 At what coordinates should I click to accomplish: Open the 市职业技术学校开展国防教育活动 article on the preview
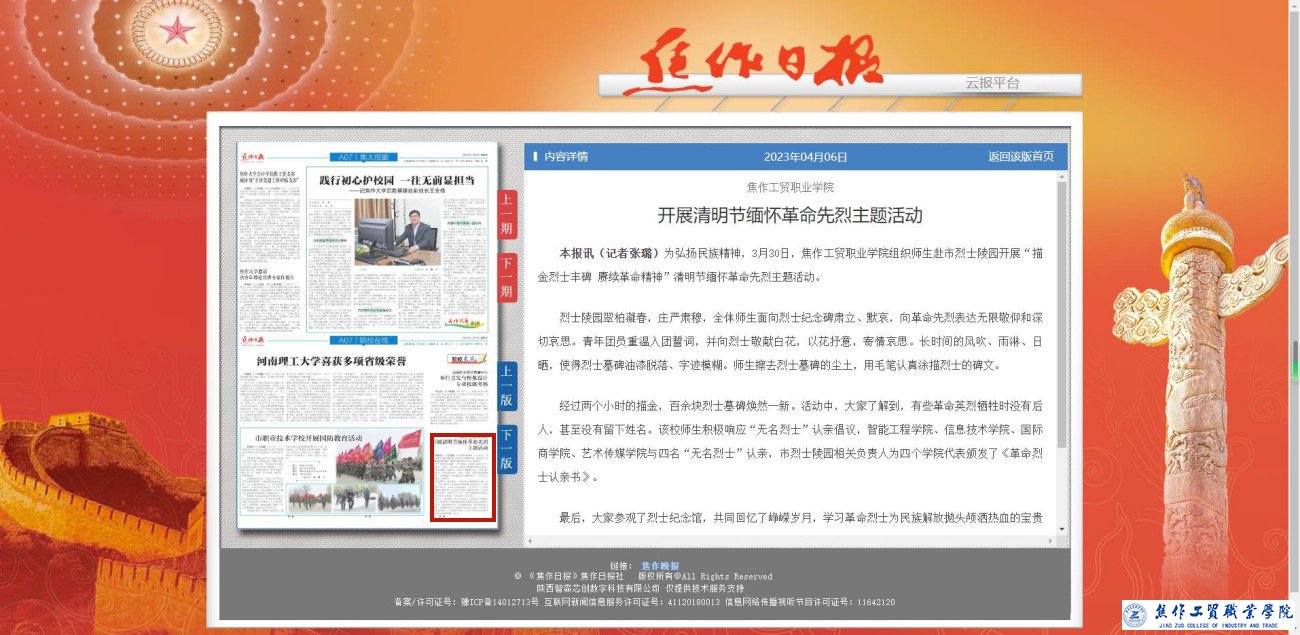(309, 439)
